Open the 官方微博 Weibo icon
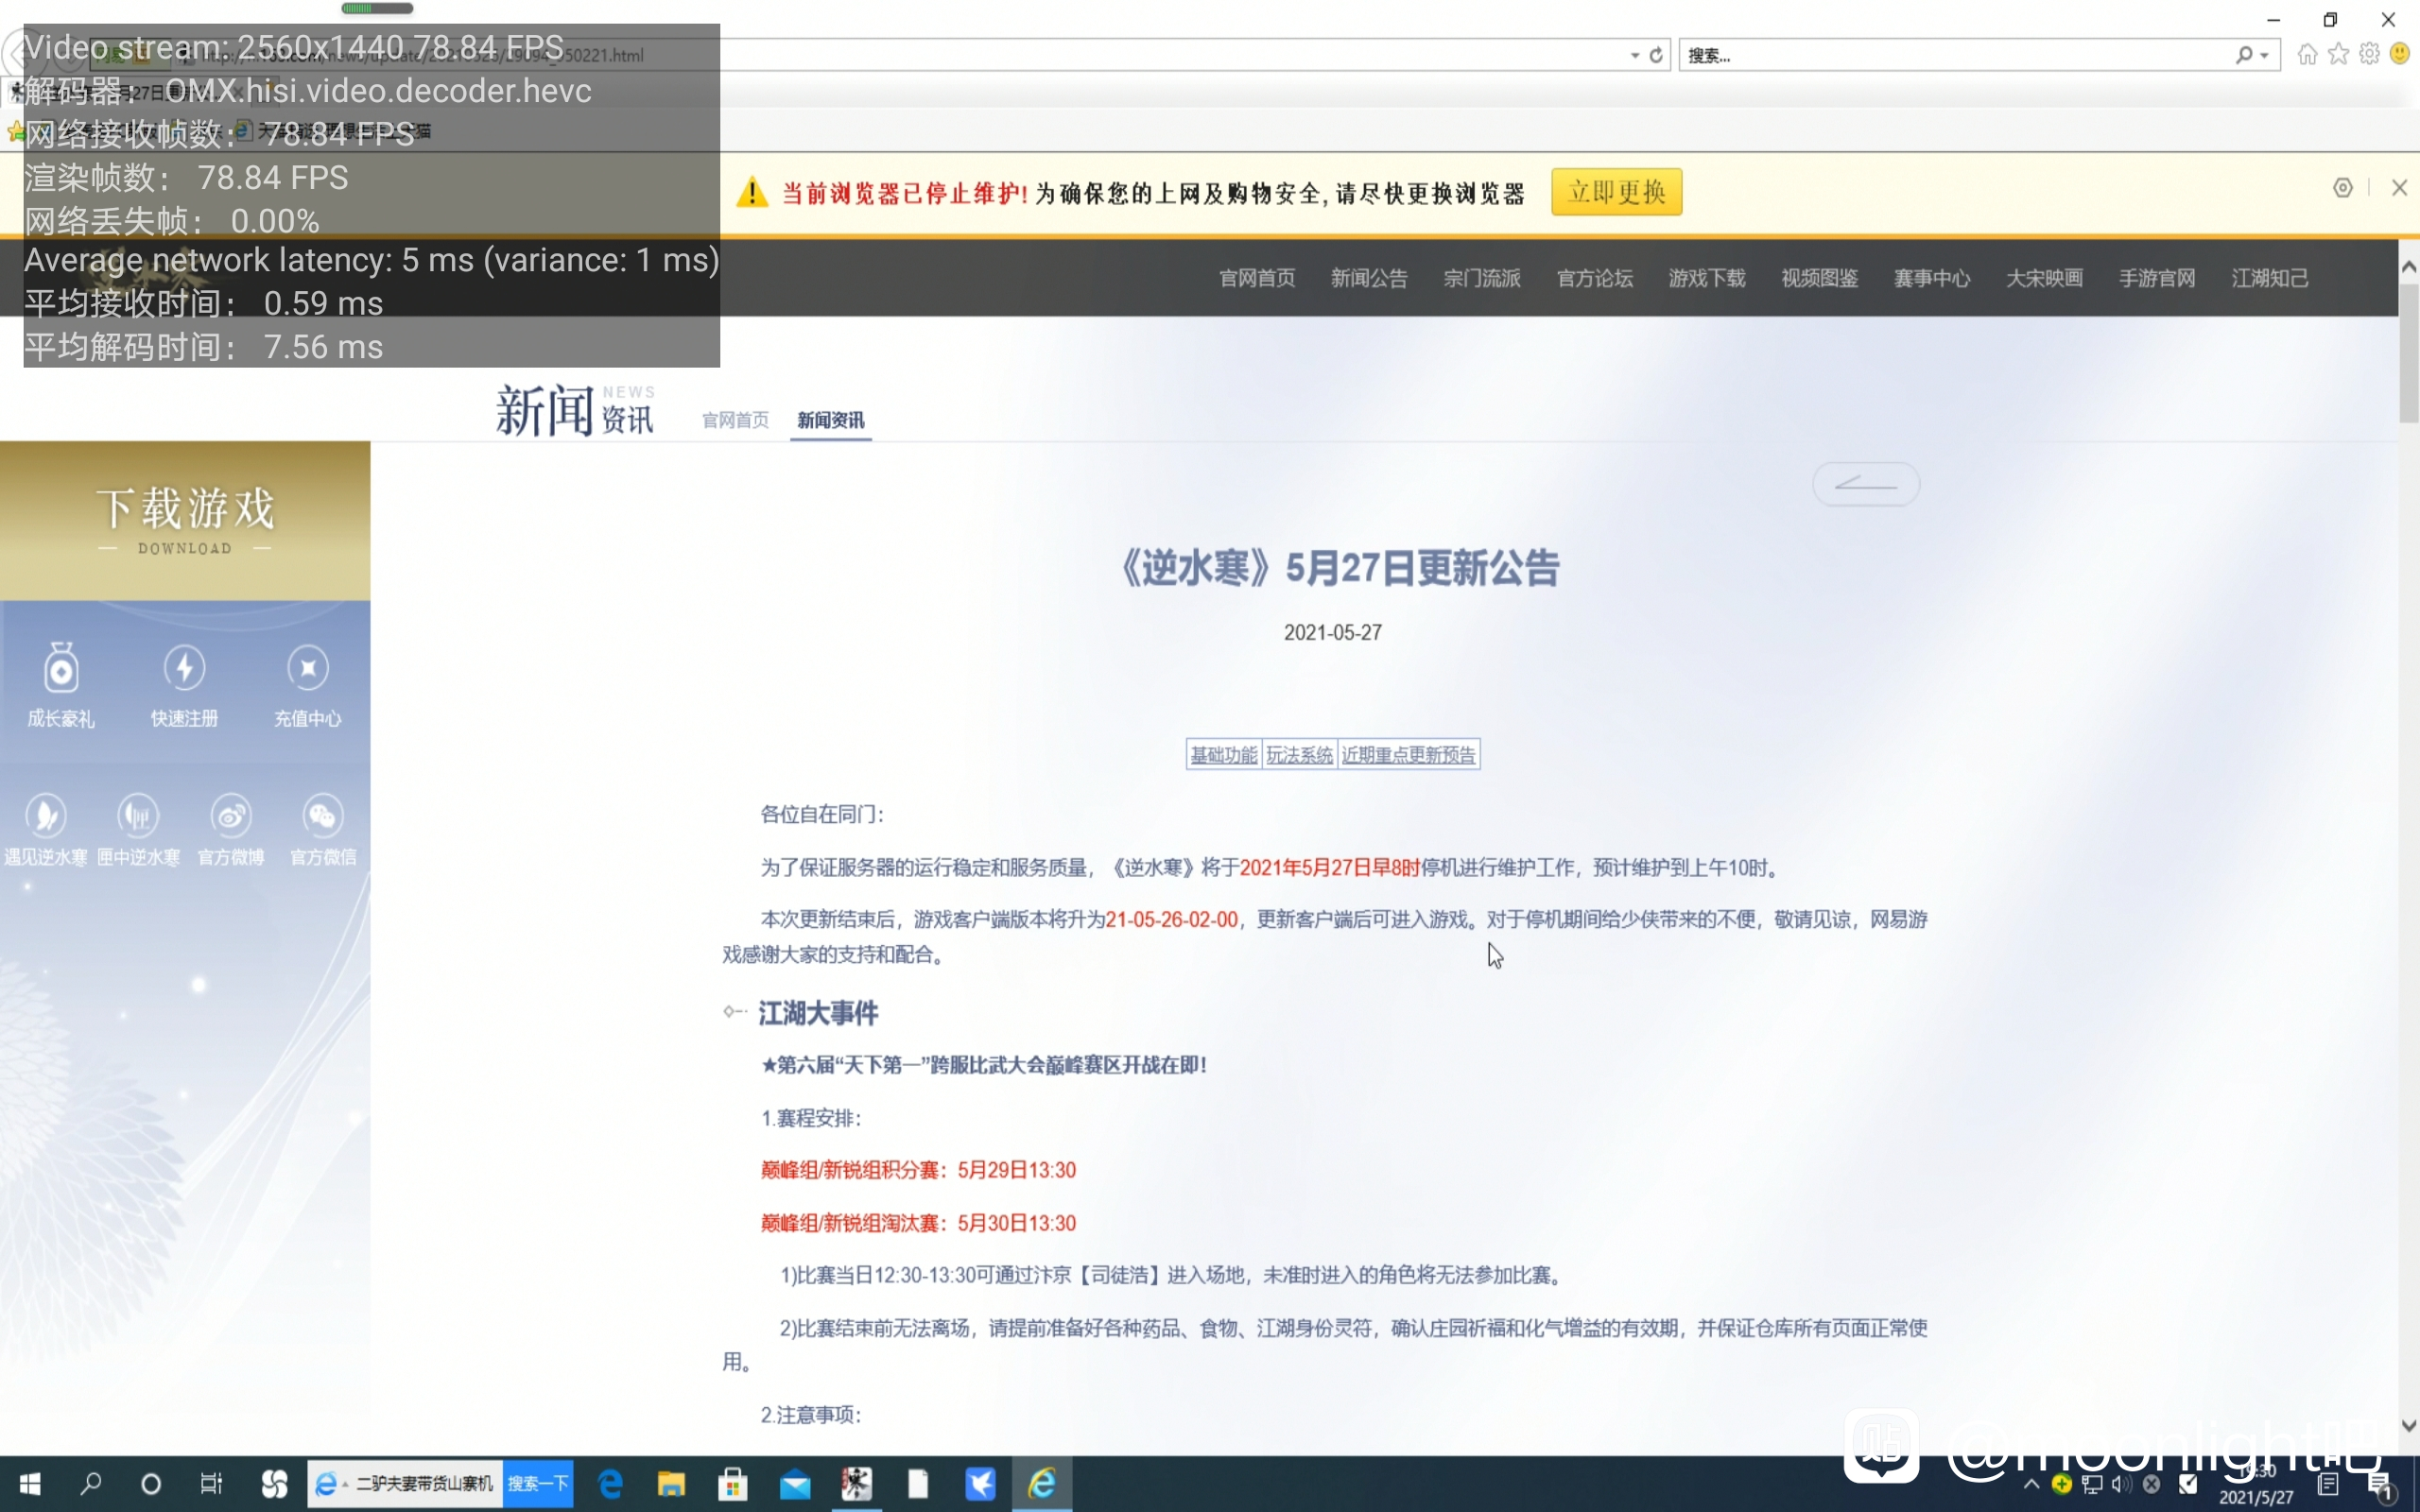The width and height of the screenshot is (2420, 1512). (x=231, y=816)
